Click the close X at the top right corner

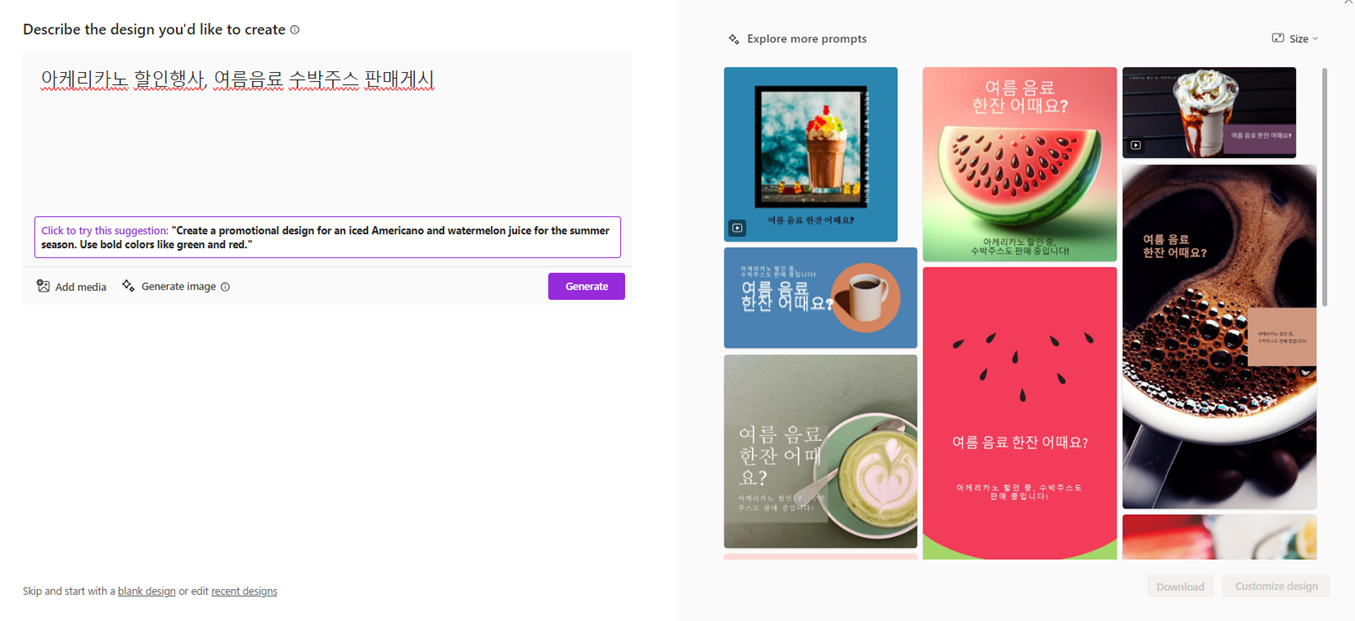click(1348, 3)
